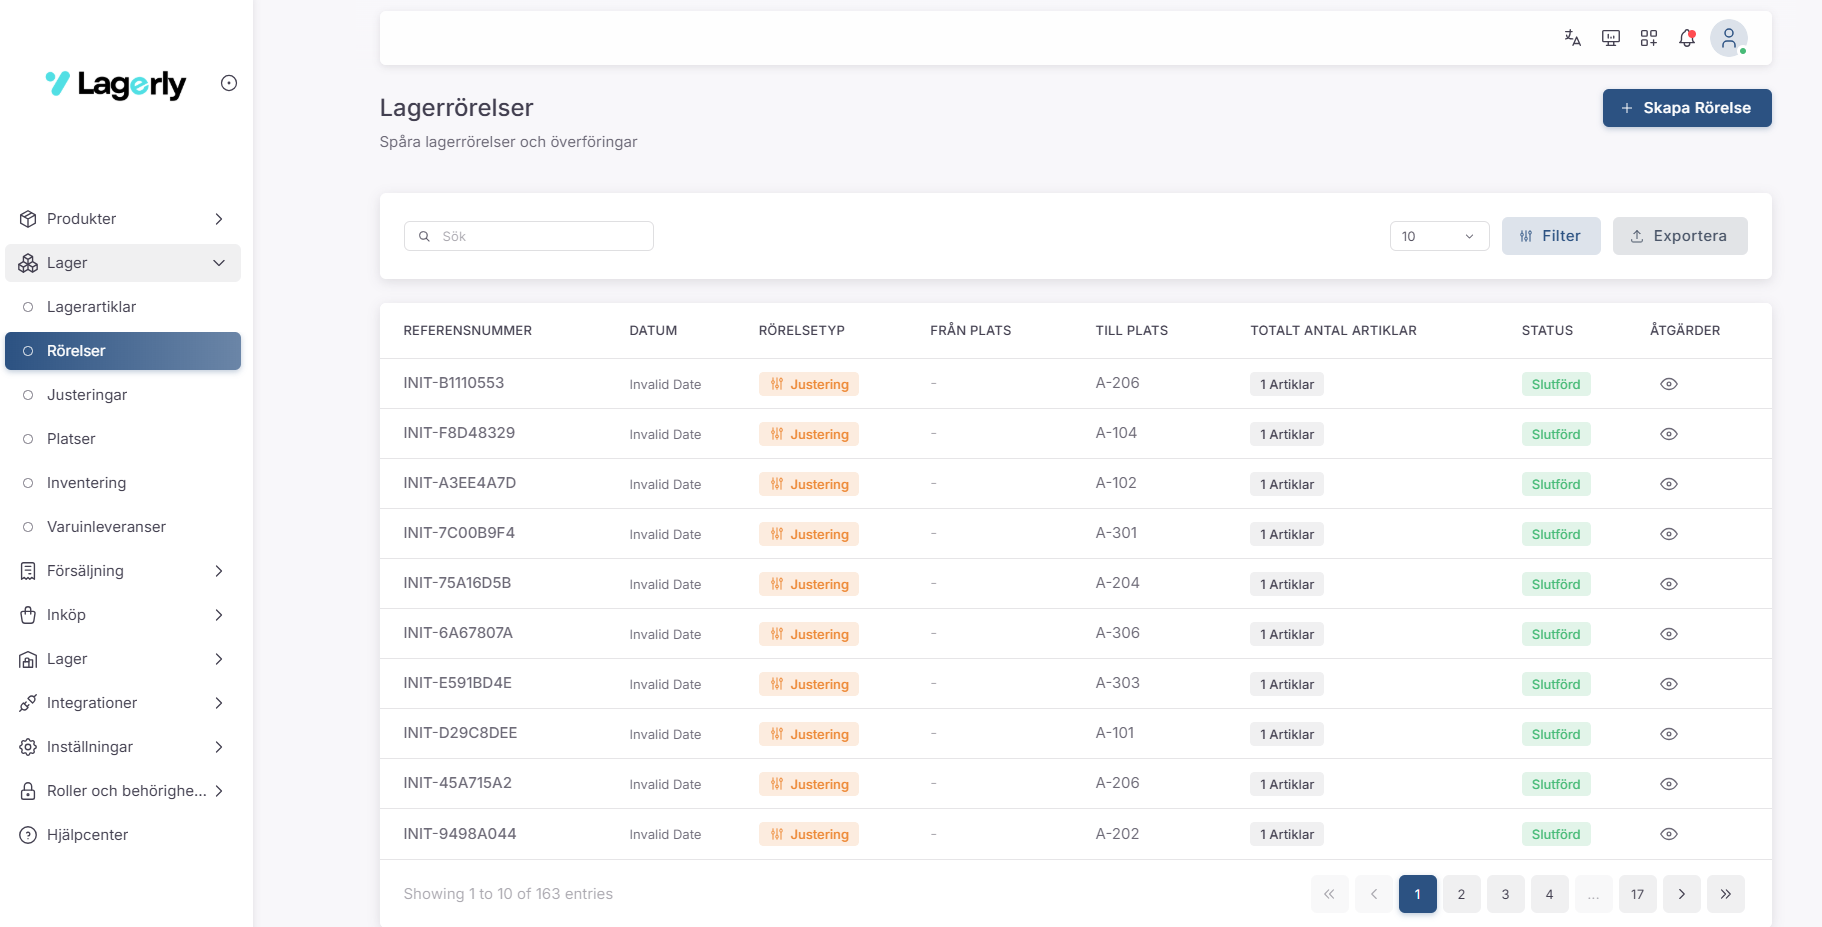Go to Hjälpcenter in the sidebar
Screen dimensions: 1822x927
click(87, 835)
